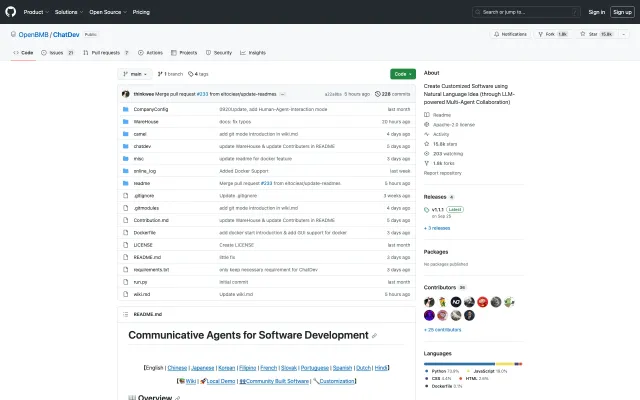Click the readme folder icon
This screenshot has height=400, width=640.
tap(126, 183)
